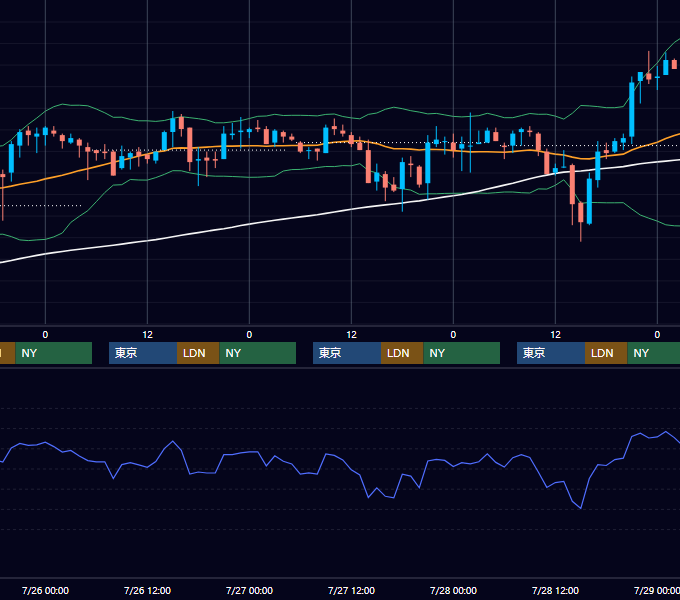Screen dimensions: 680x600
Task: Click the LDN session block after 7/26 12:00
Action: 198,353
